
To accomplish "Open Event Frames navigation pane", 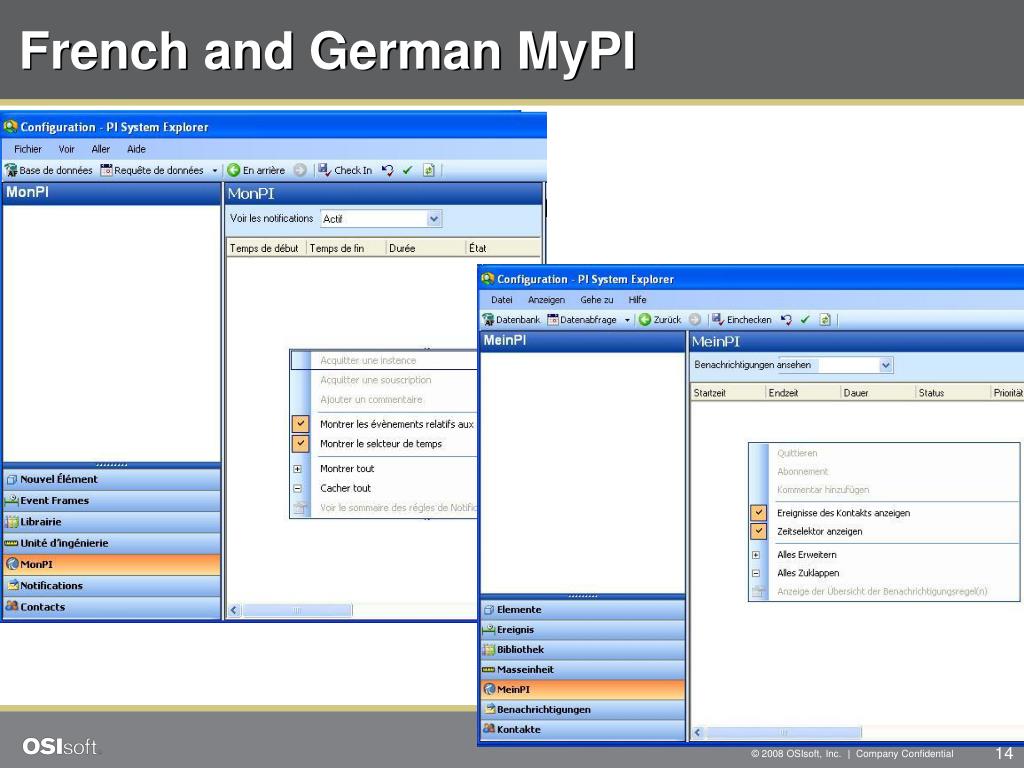I will click(112, 501).
